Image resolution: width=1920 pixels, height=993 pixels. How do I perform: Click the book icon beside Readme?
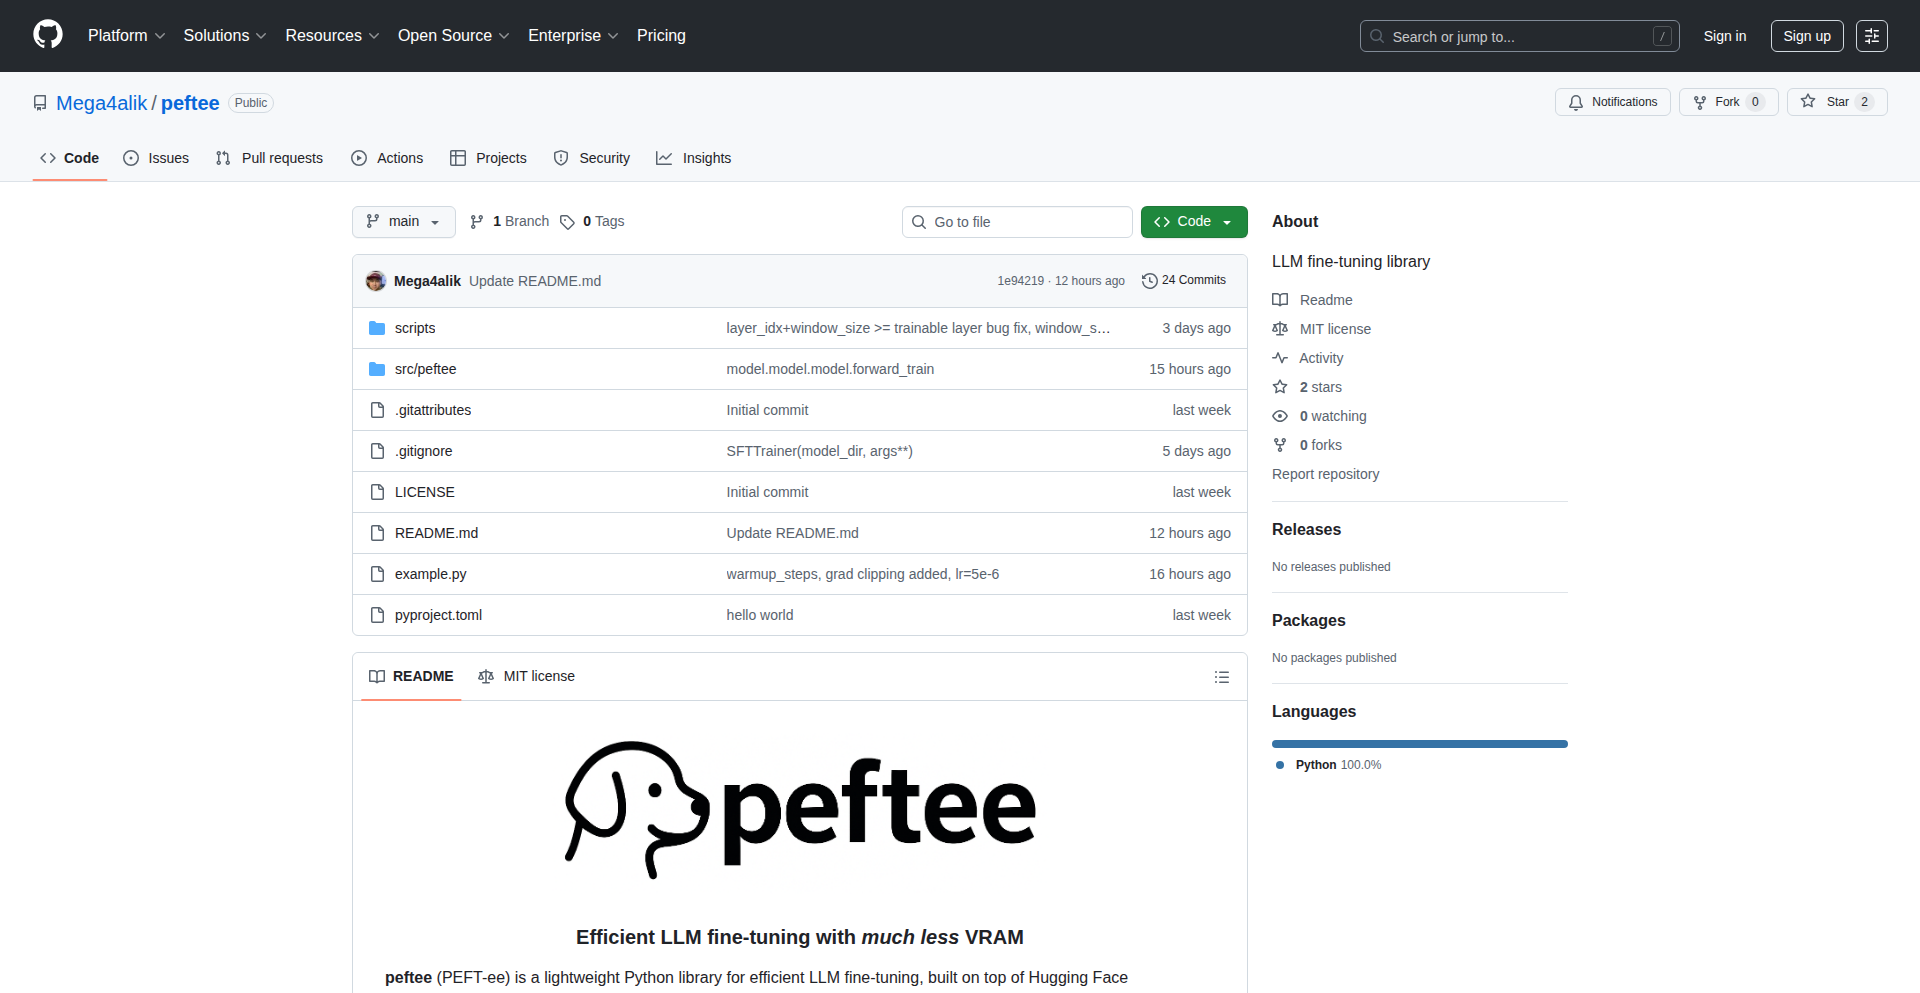click(1280, 300)
